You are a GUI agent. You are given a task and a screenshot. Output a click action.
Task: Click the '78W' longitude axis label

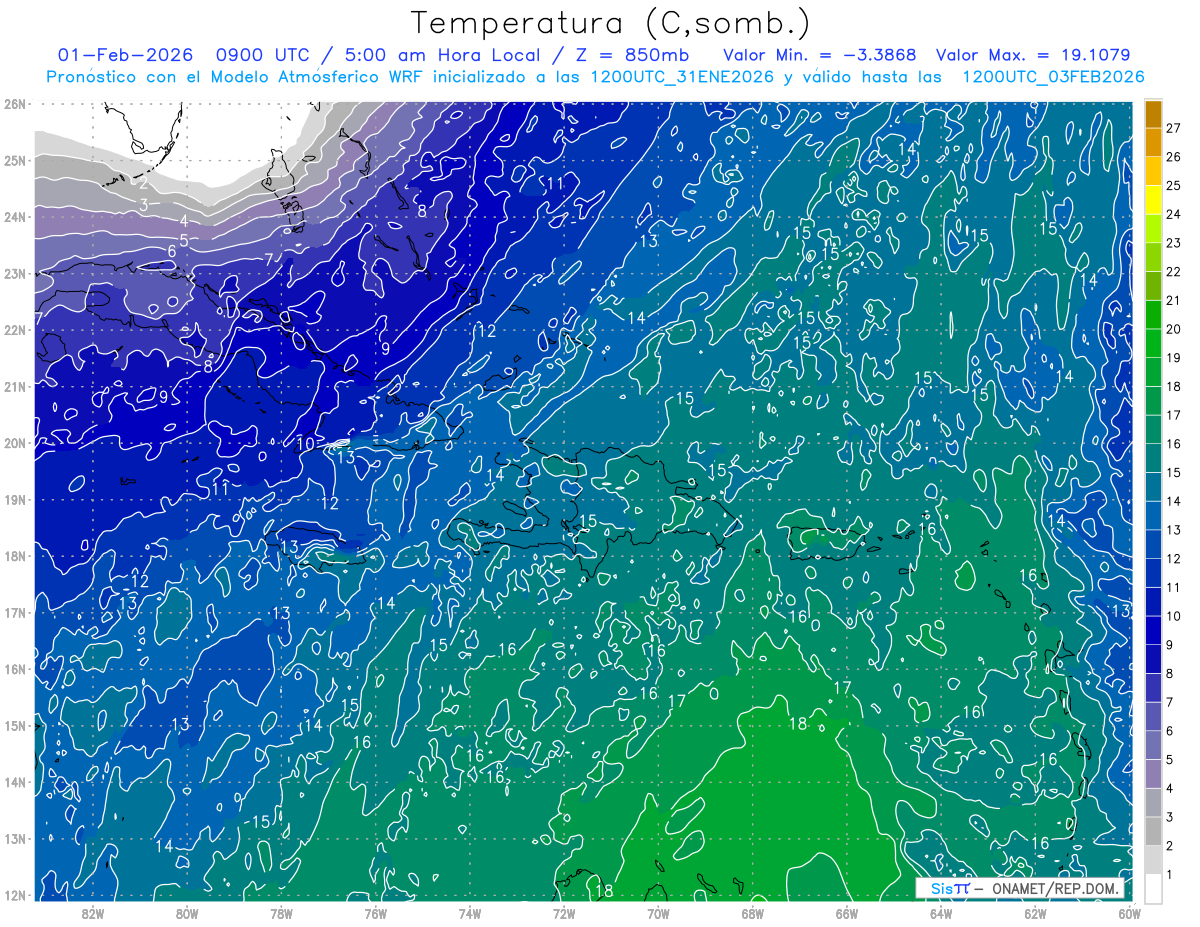(281, 913)
